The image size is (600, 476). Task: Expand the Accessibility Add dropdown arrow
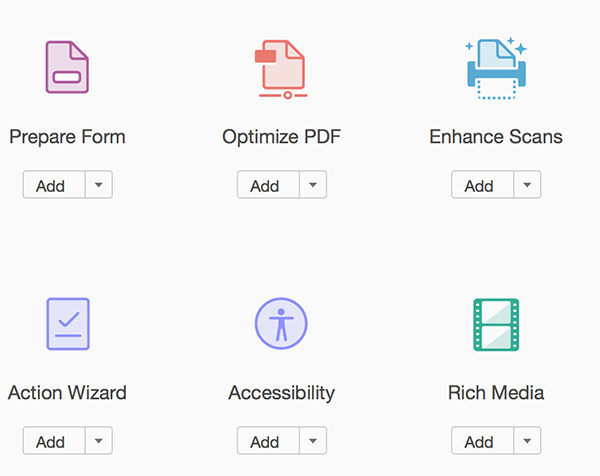[x=312, y=441]
